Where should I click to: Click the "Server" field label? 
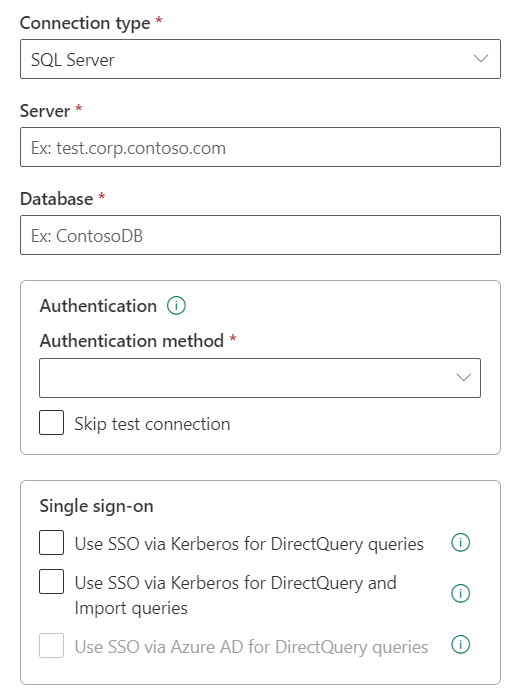click(x=45, y=111)
